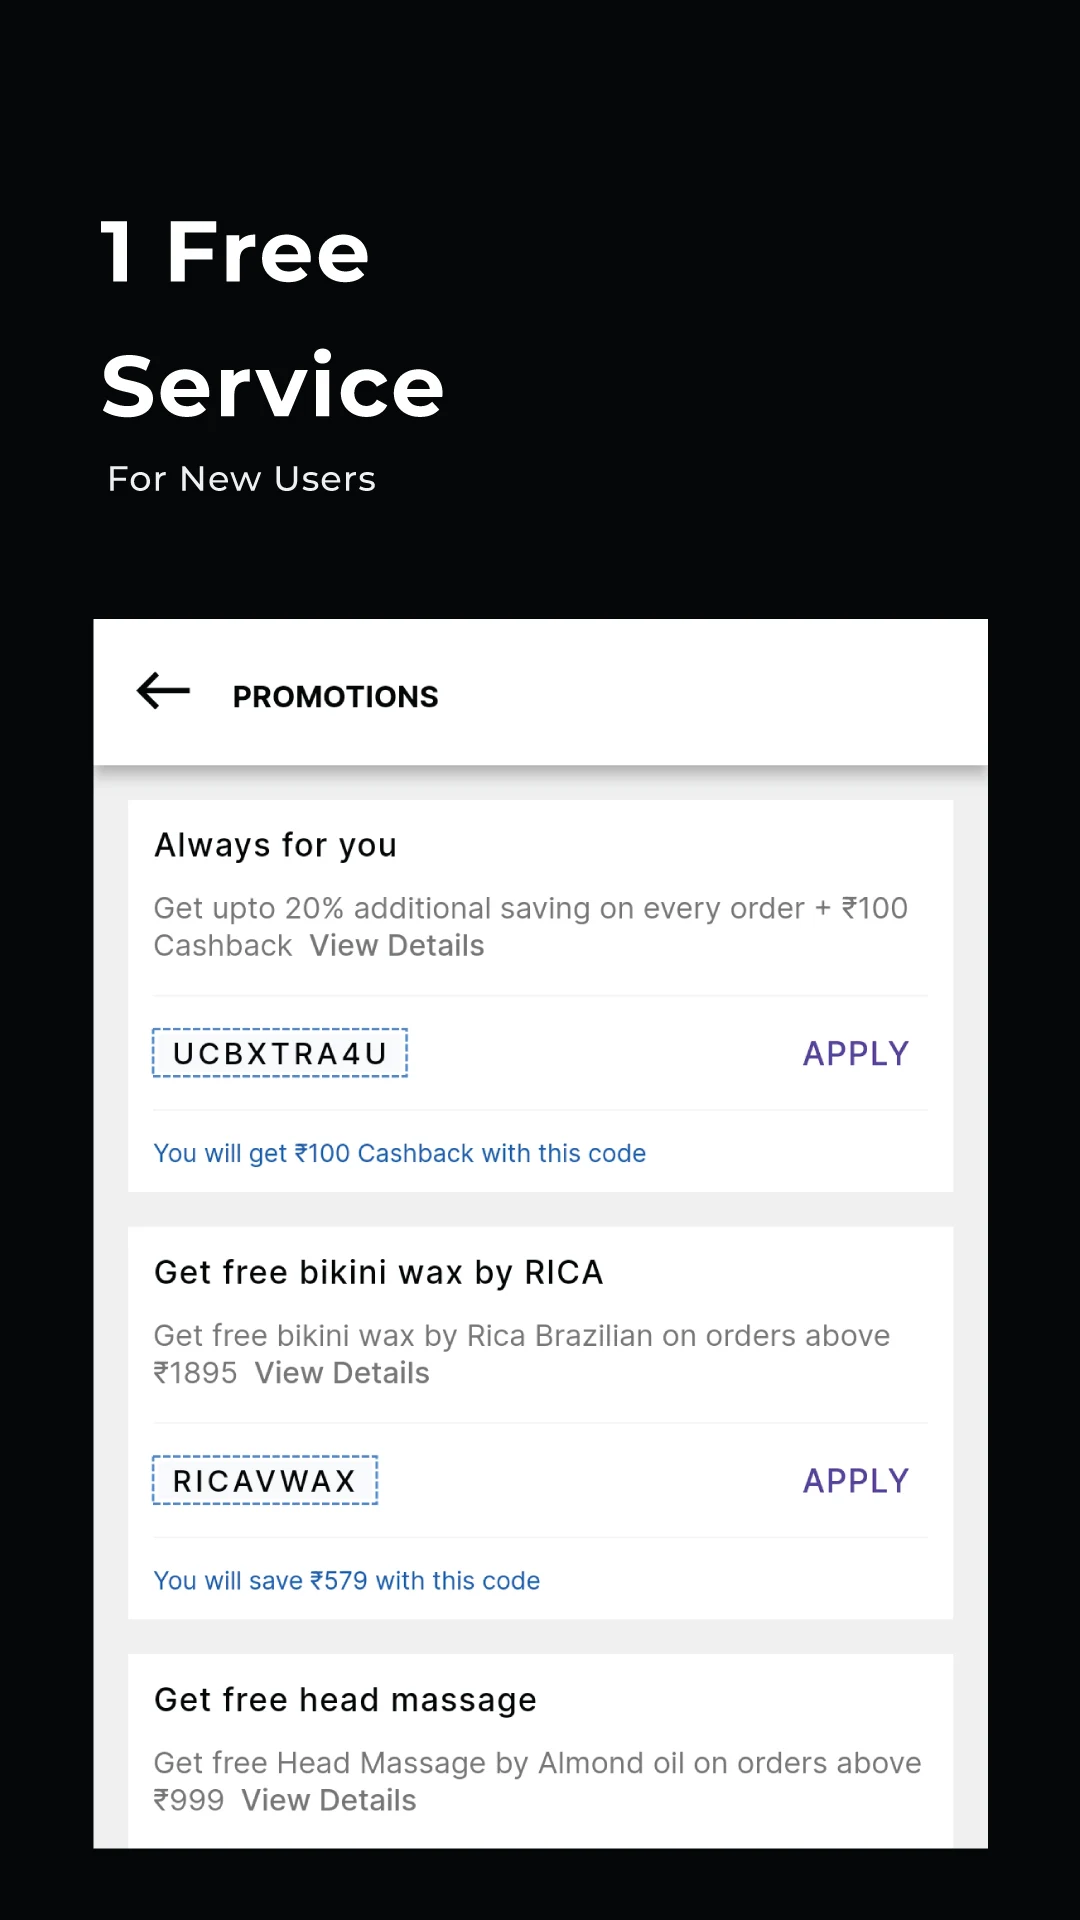Select the UCBXTRA4U coupon code box
The height and width of the screenshot is (1920, 1080).
point(280,1053)
